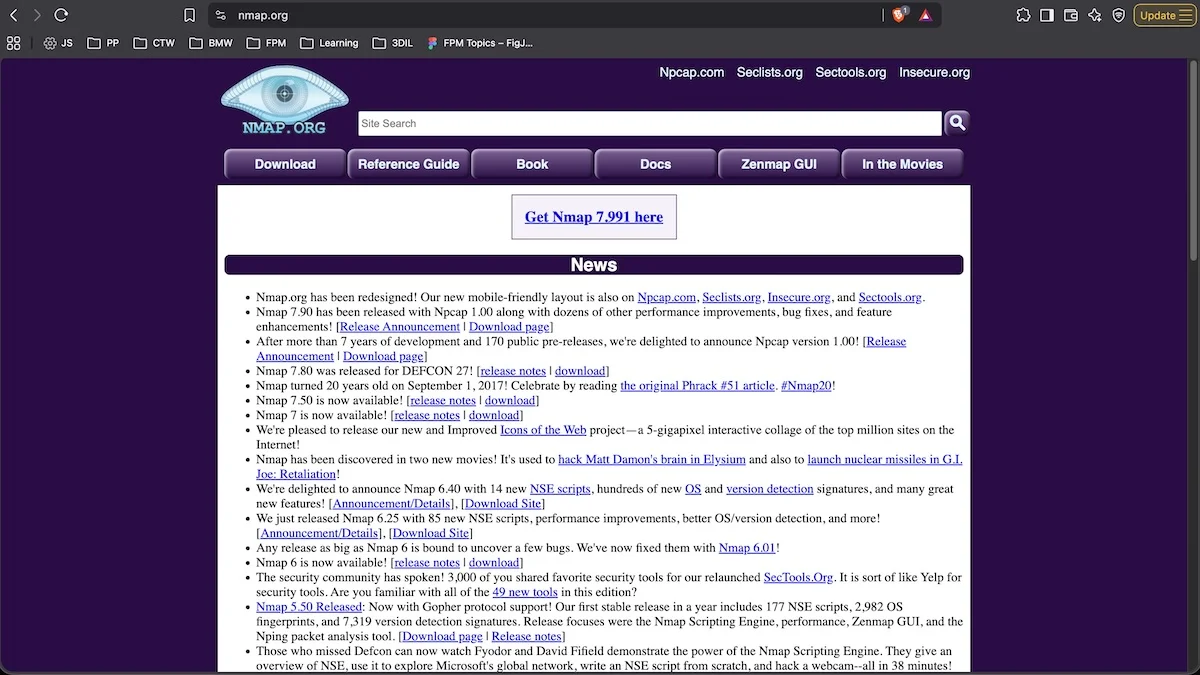Click the browser forward arrow
Image resolution: width=1200 pixels, height=675 pixels.
point(37,15)
